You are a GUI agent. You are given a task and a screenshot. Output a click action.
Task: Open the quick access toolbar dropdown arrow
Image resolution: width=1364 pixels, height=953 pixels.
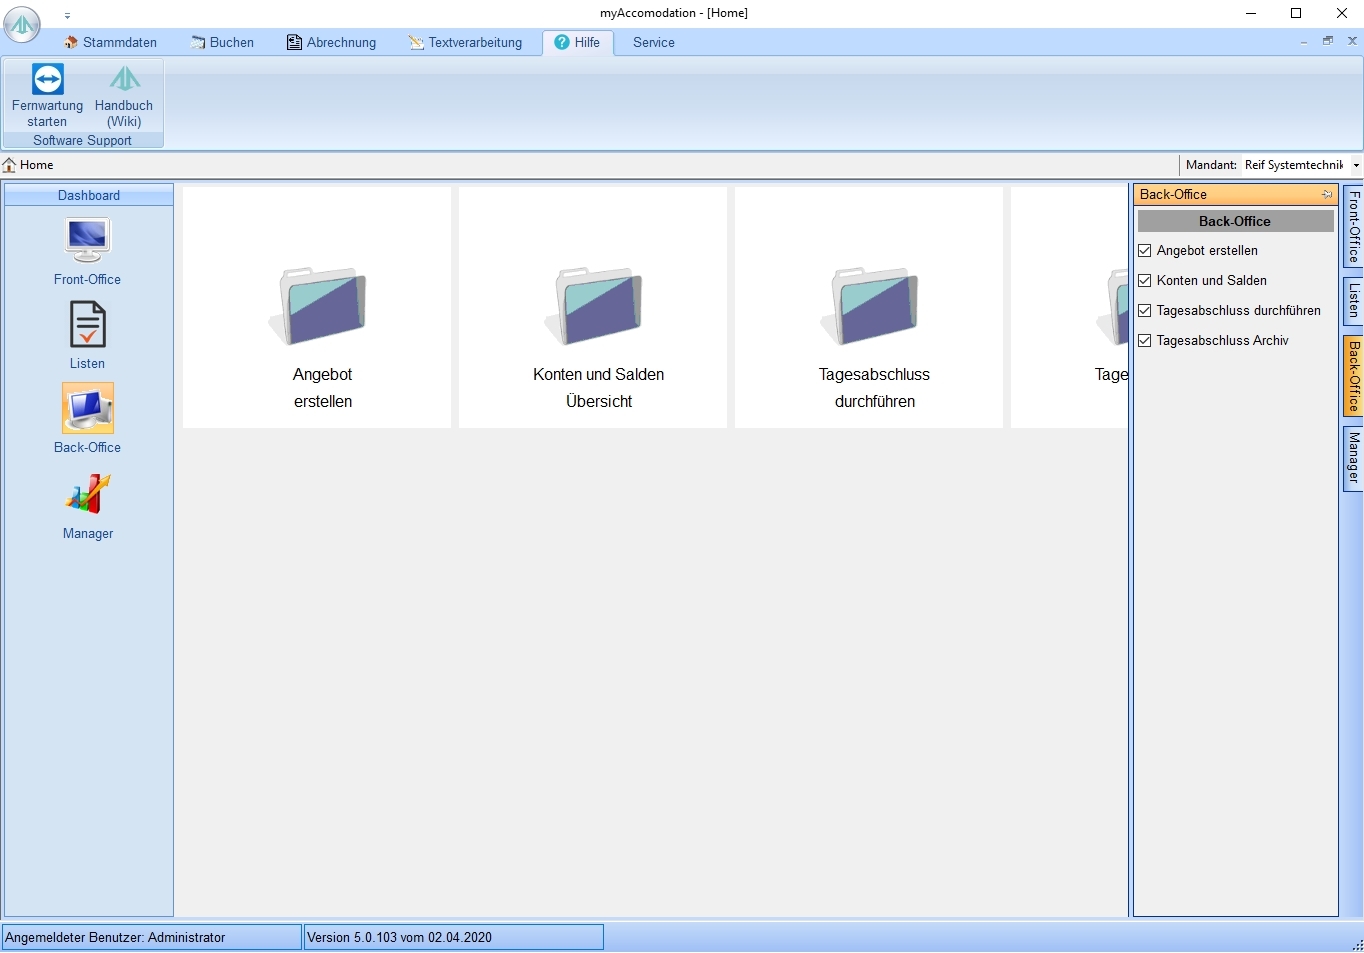[x=68, y=16]
